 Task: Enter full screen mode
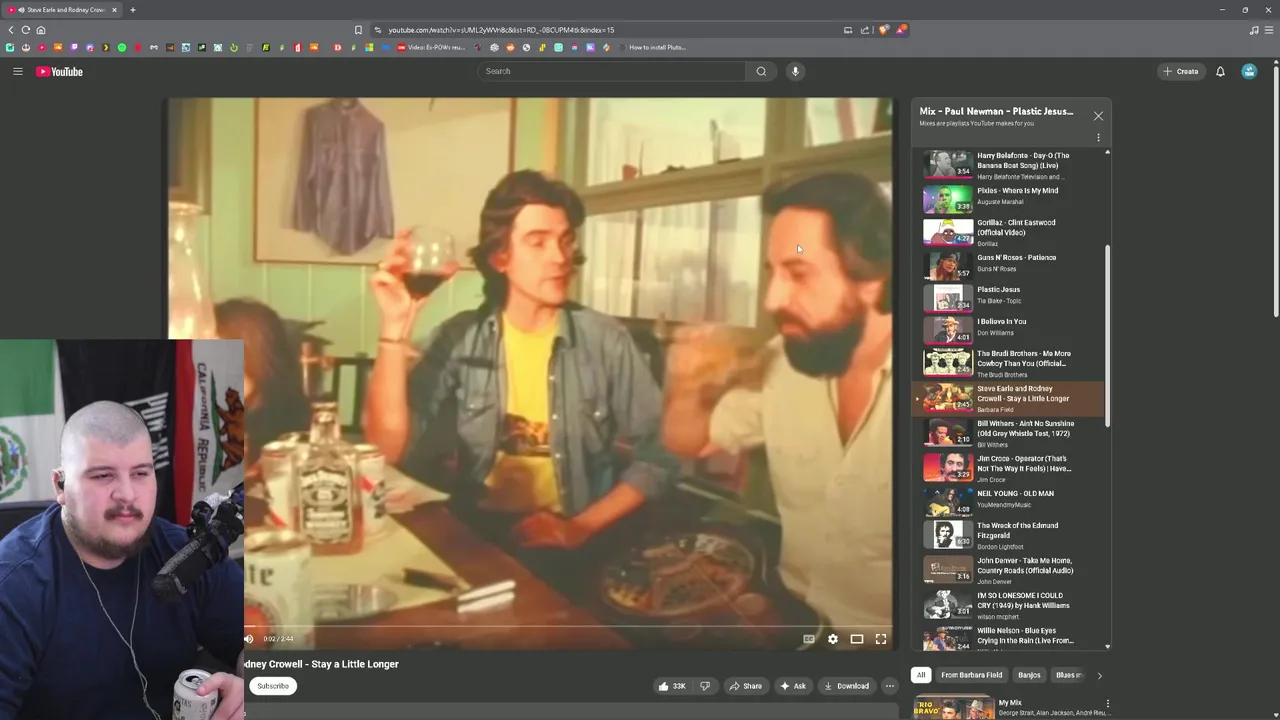(x=881, y=639)
